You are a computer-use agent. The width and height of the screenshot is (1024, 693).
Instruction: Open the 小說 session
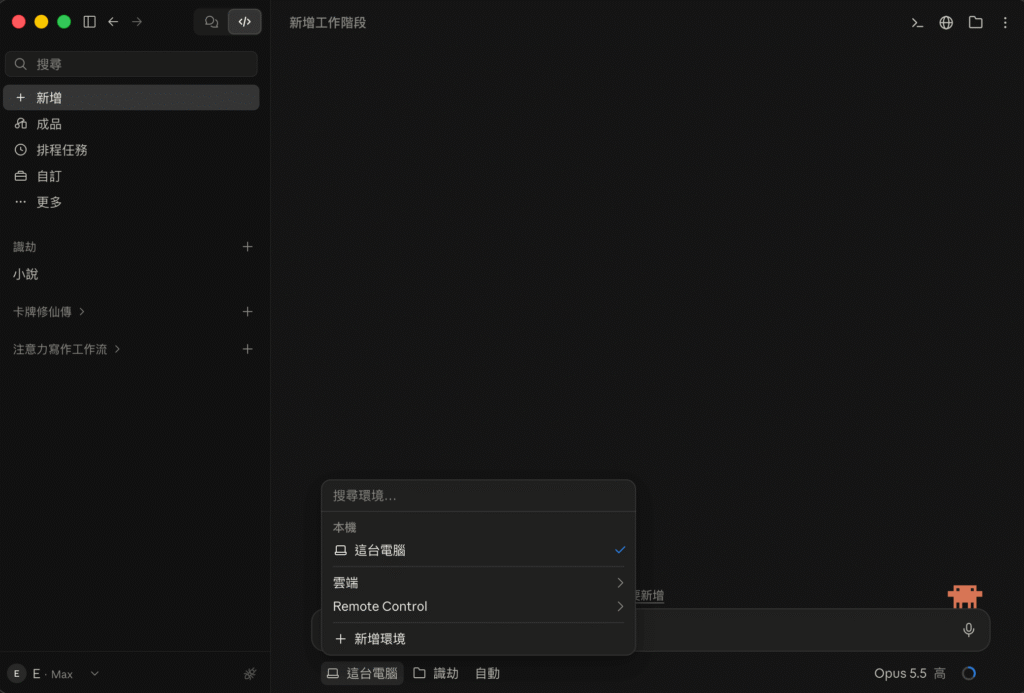coord(131,274)
